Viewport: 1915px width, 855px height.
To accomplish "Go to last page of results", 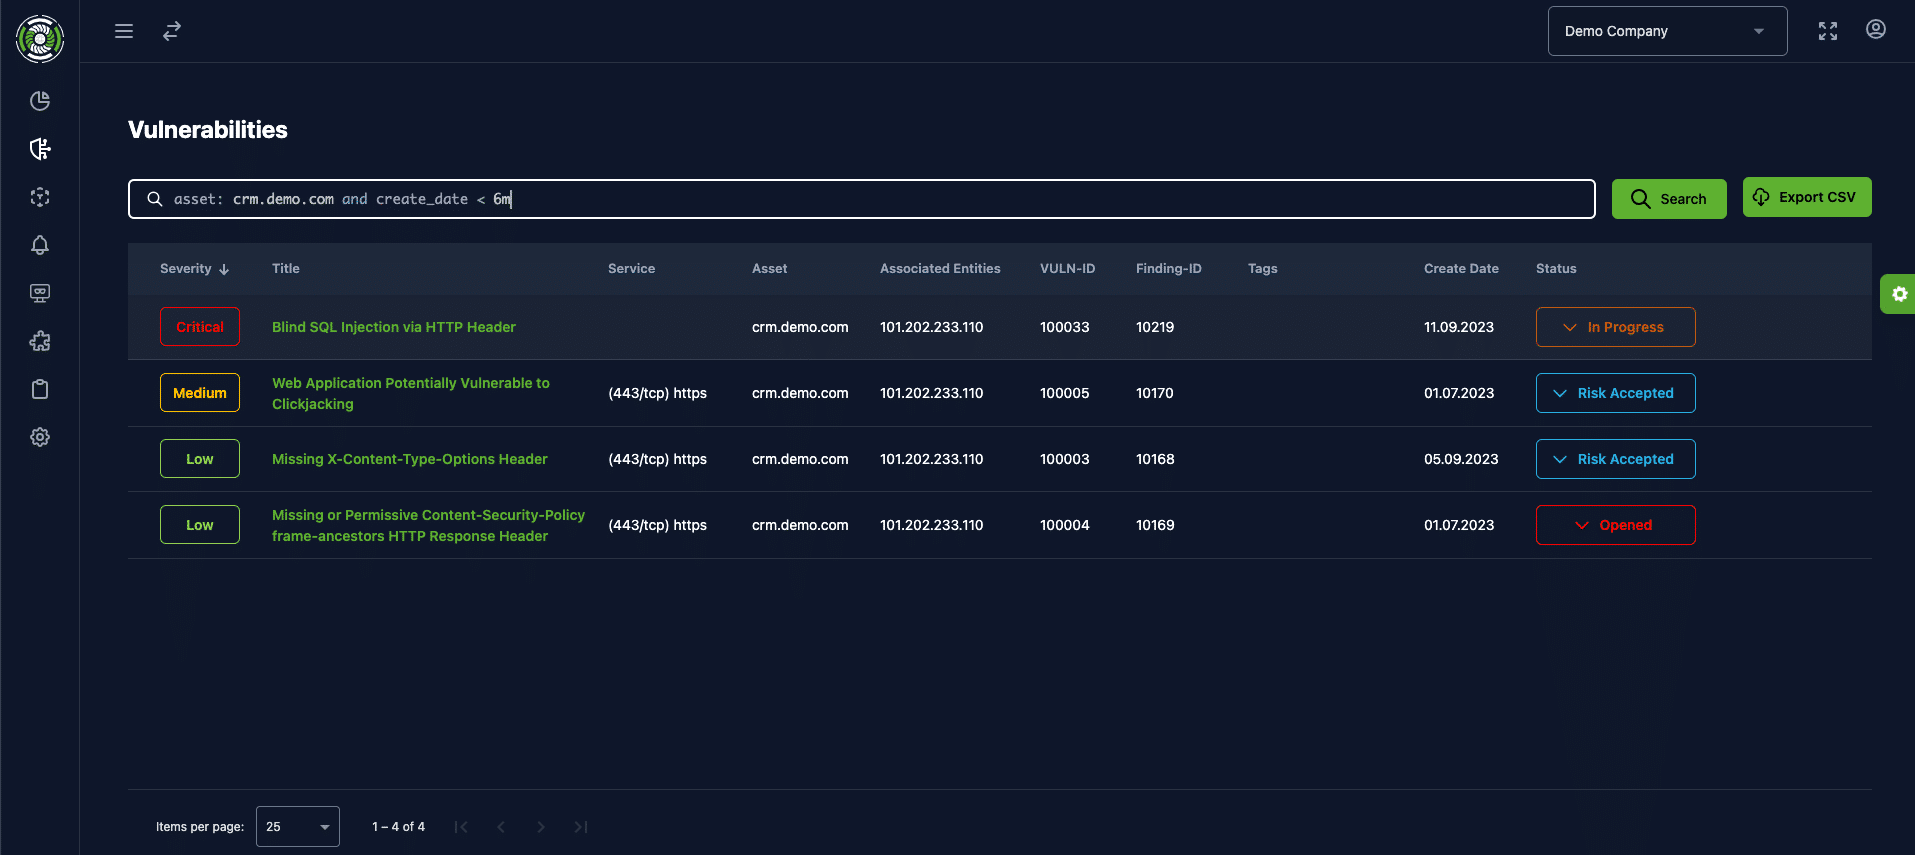I will tap(581, 827).
